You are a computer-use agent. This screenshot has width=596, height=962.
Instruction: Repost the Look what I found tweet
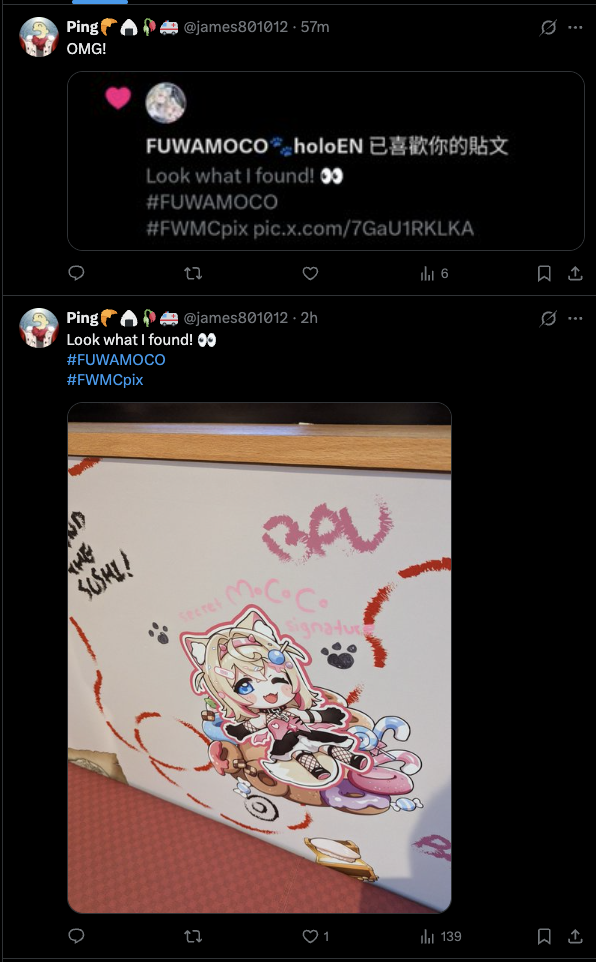coord(193,936)
